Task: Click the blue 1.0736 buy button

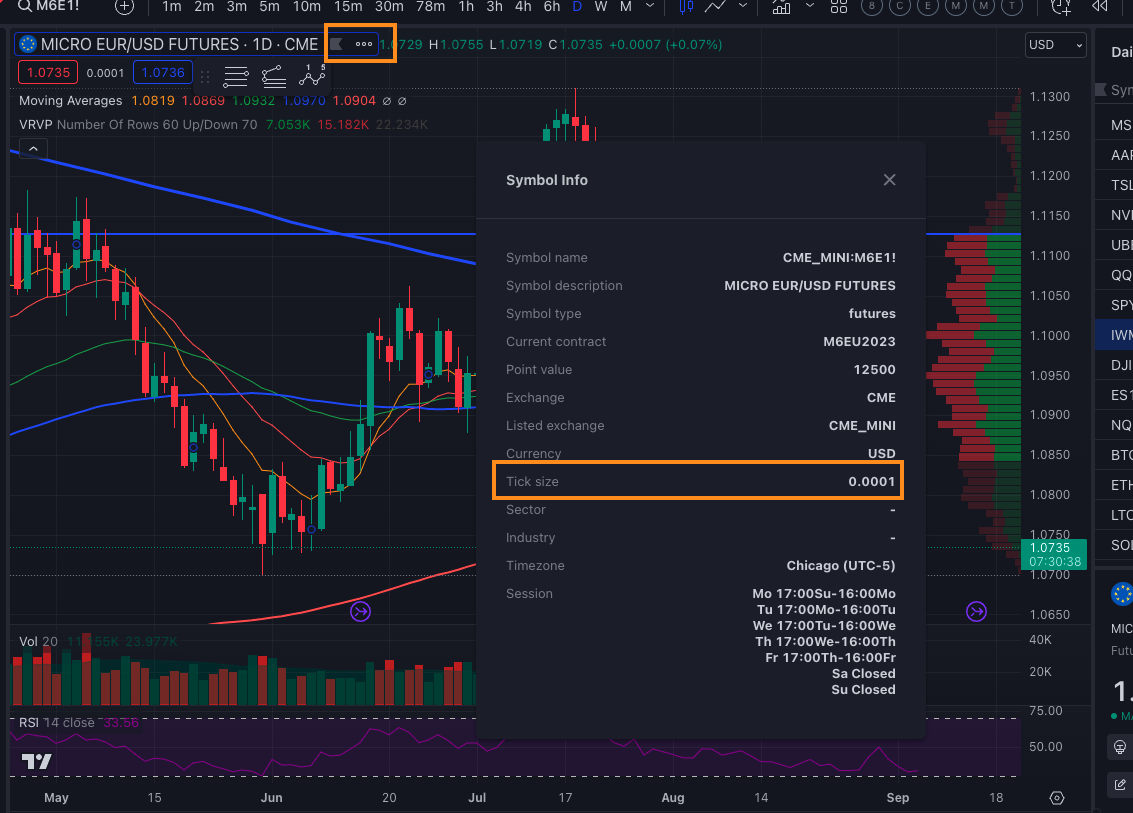Action: pyautogui.click(x=164, y=73)
